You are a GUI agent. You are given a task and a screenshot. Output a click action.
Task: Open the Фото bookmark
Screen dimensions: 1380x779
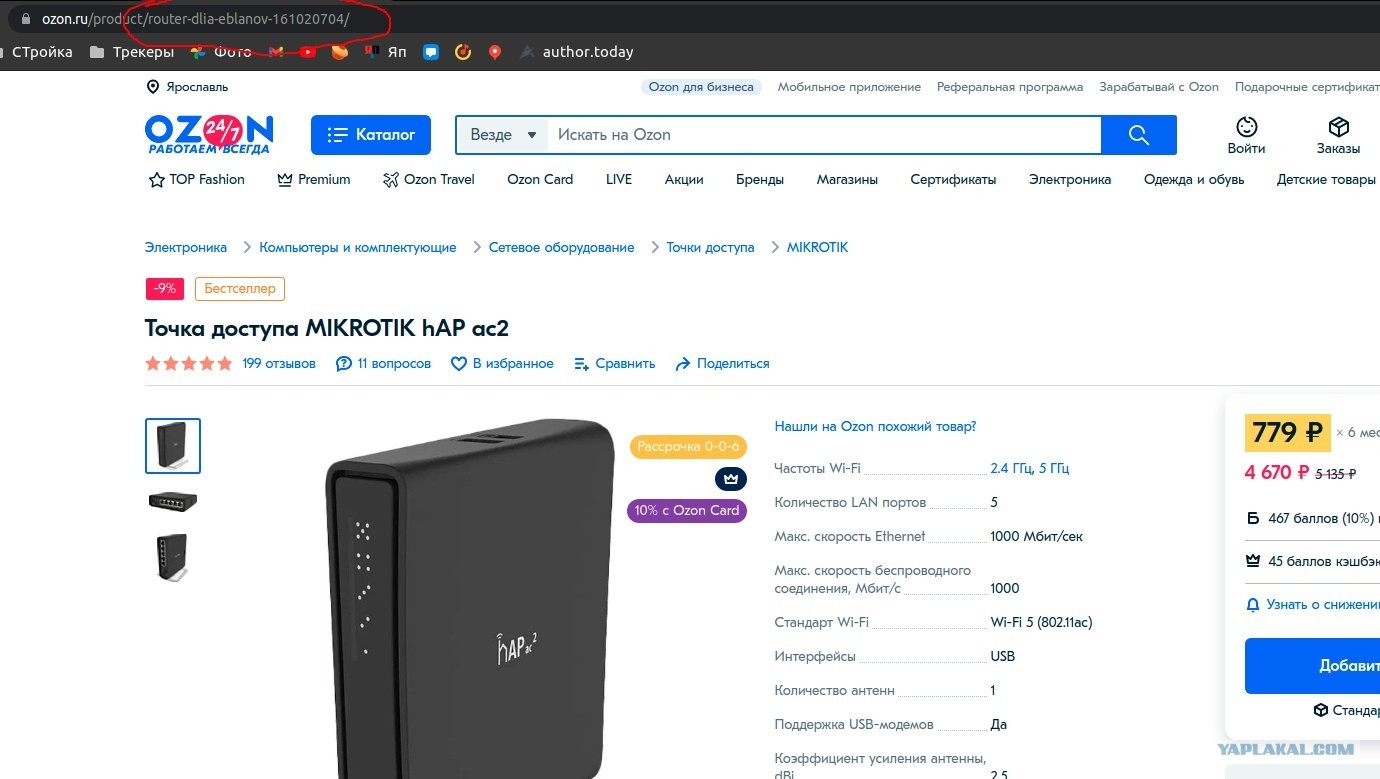point(221,52)
